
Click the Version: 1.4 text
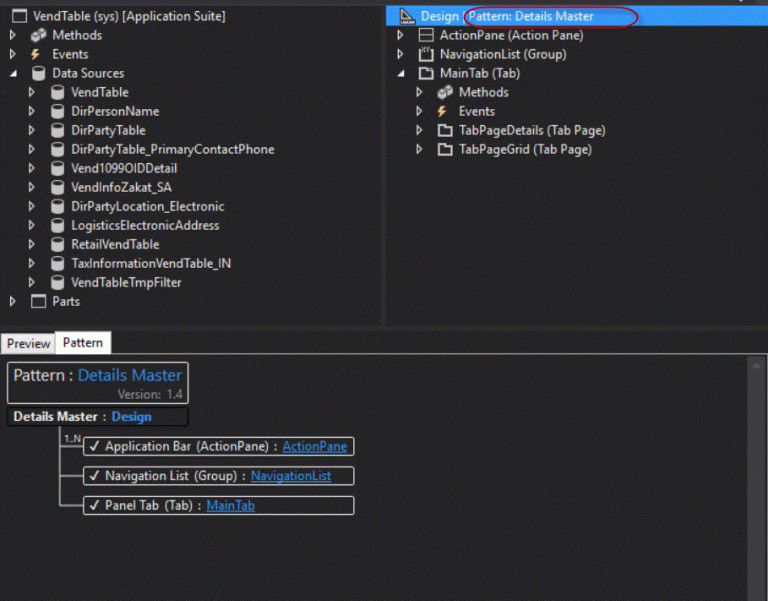tap(150, 394)
